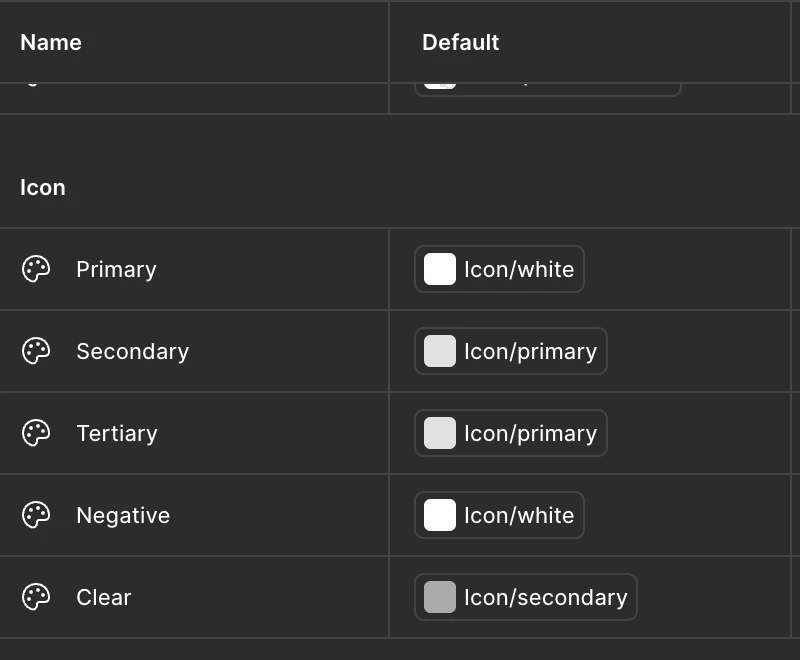800x660 pixels.
Task: Click the Icon group header
Action: [43, 188]
